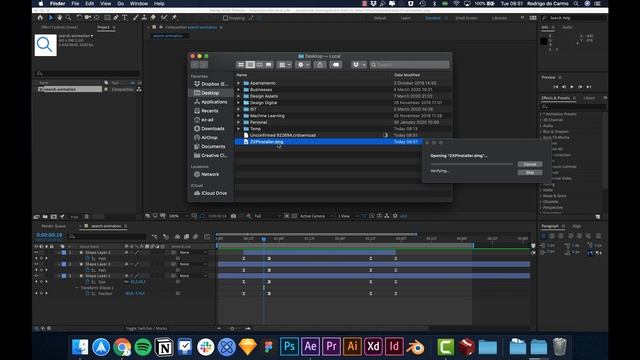The width and height of the screenshot is (640, 360).
Task: Open Spotify from the Dock
Action: [143, 347]
